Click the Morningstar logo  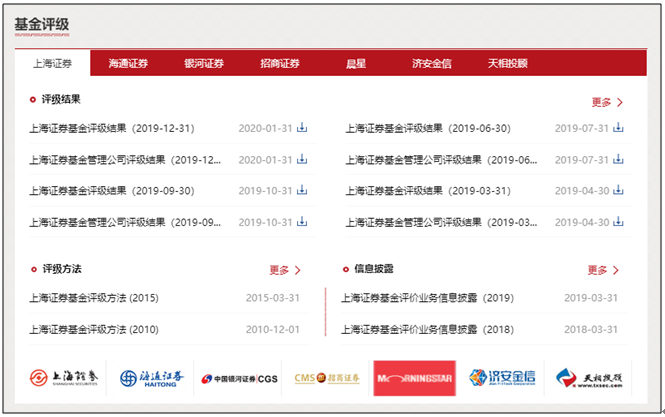tap(413, 378)
